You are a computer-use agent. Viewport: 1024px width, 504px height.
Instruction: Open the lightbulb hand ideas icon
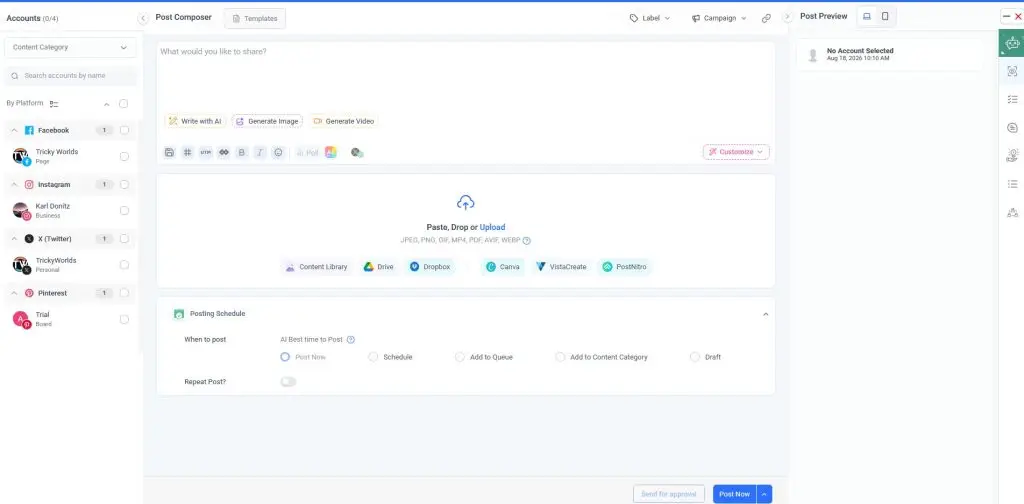[x=1012, y=155]
